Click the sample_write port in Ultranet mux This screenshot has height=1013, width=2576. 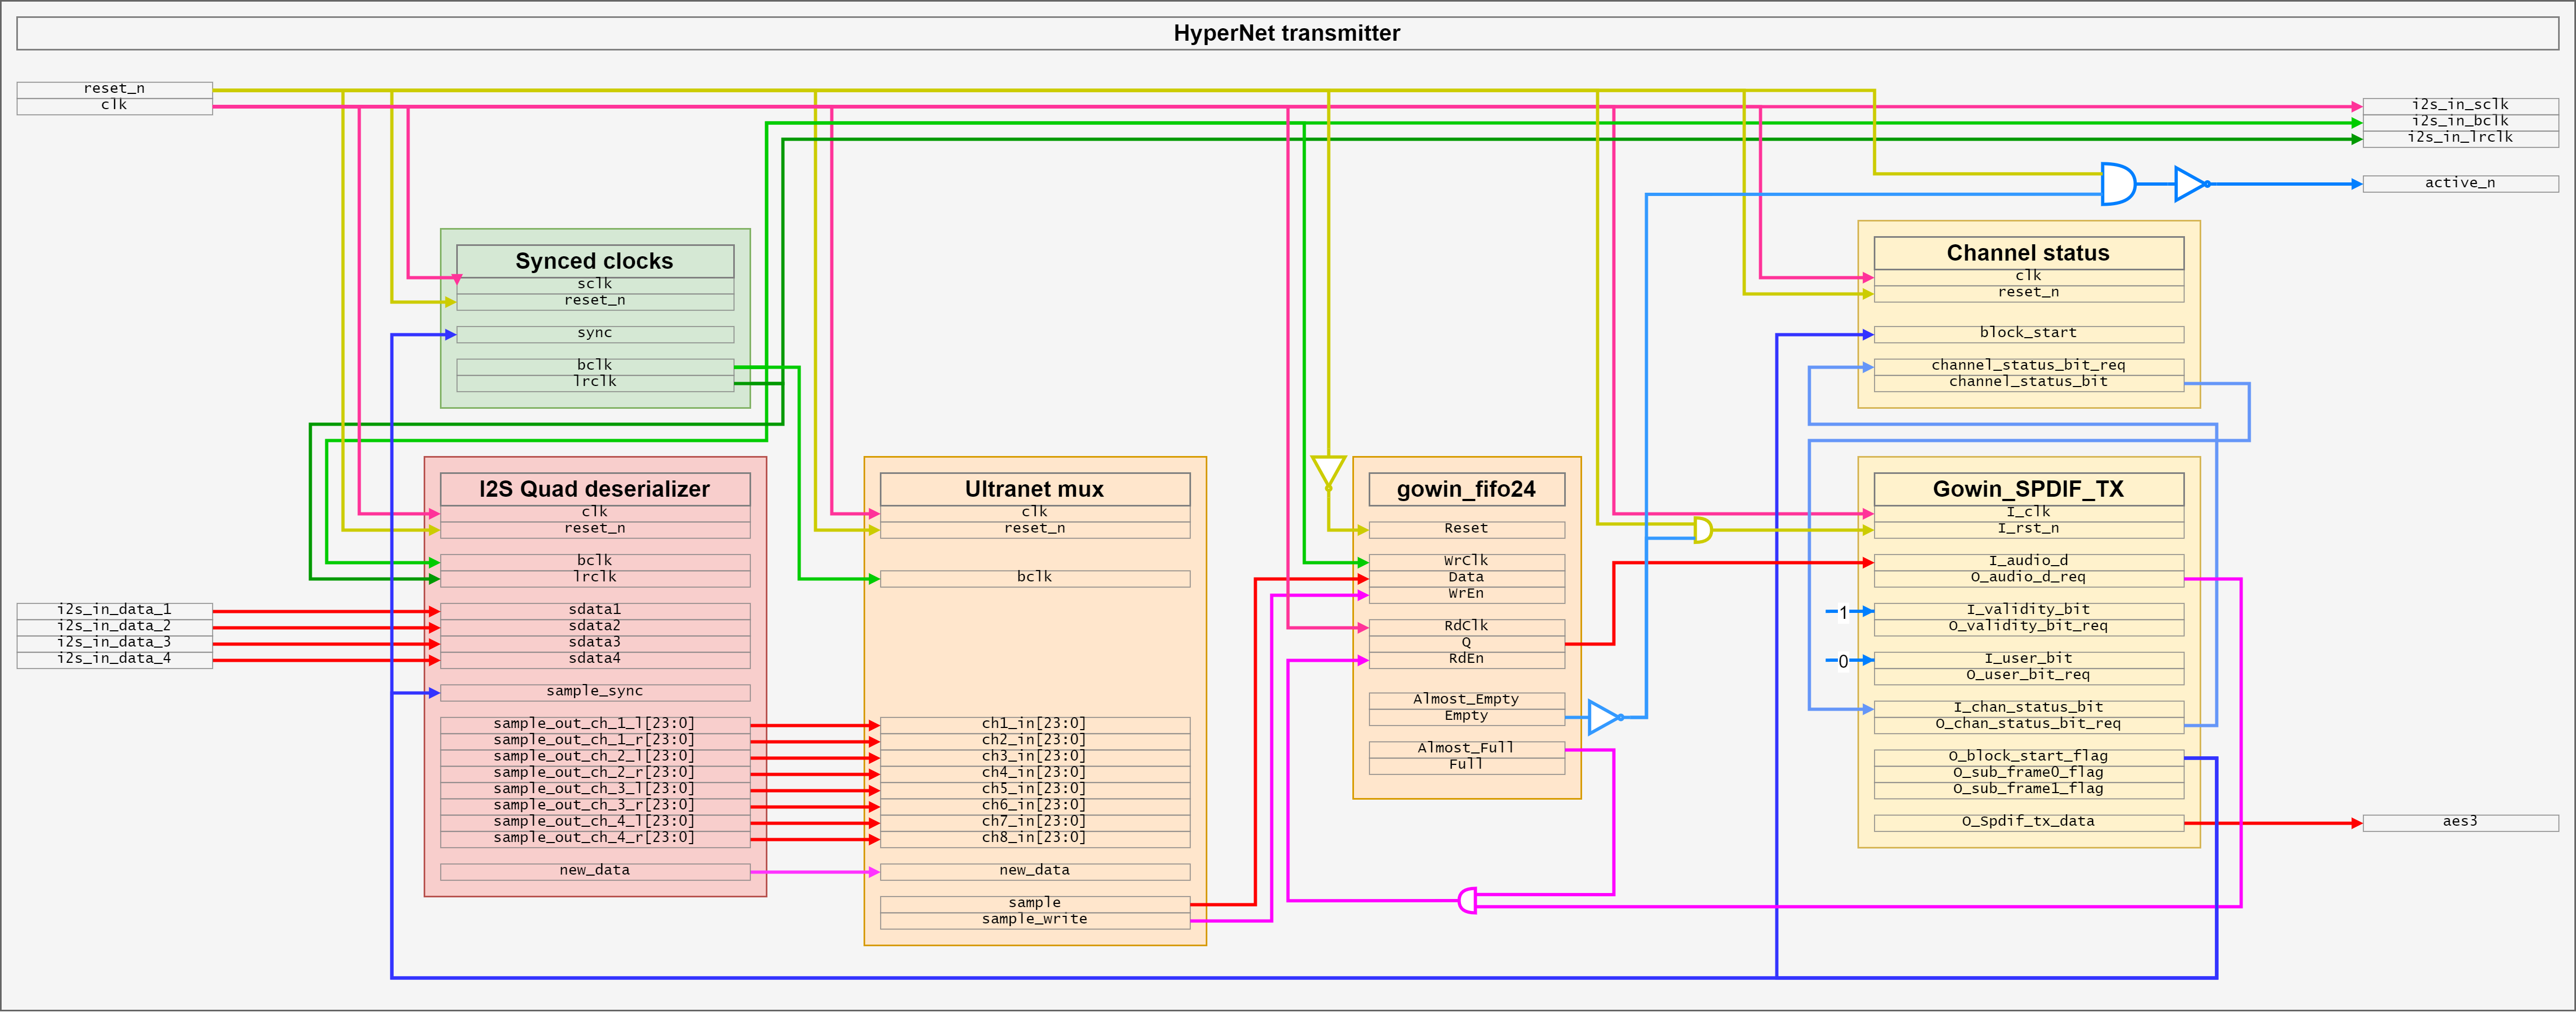click(x=1035, y=920)
